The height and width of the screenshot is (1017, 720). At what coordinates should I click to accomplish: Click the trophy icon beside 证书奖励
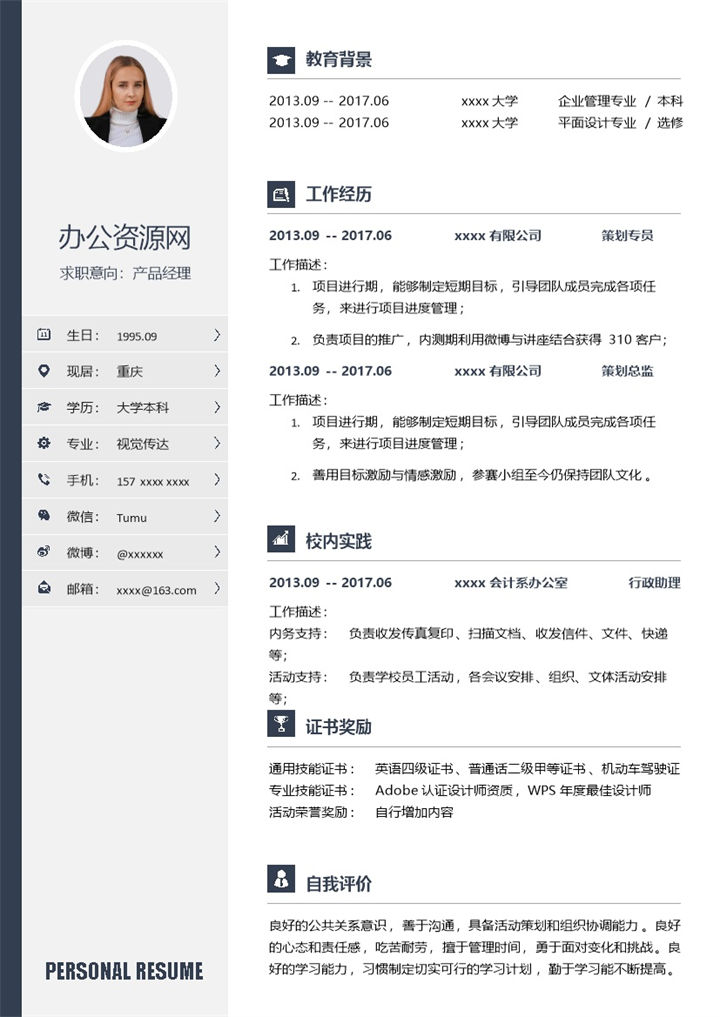coord(281,724)
